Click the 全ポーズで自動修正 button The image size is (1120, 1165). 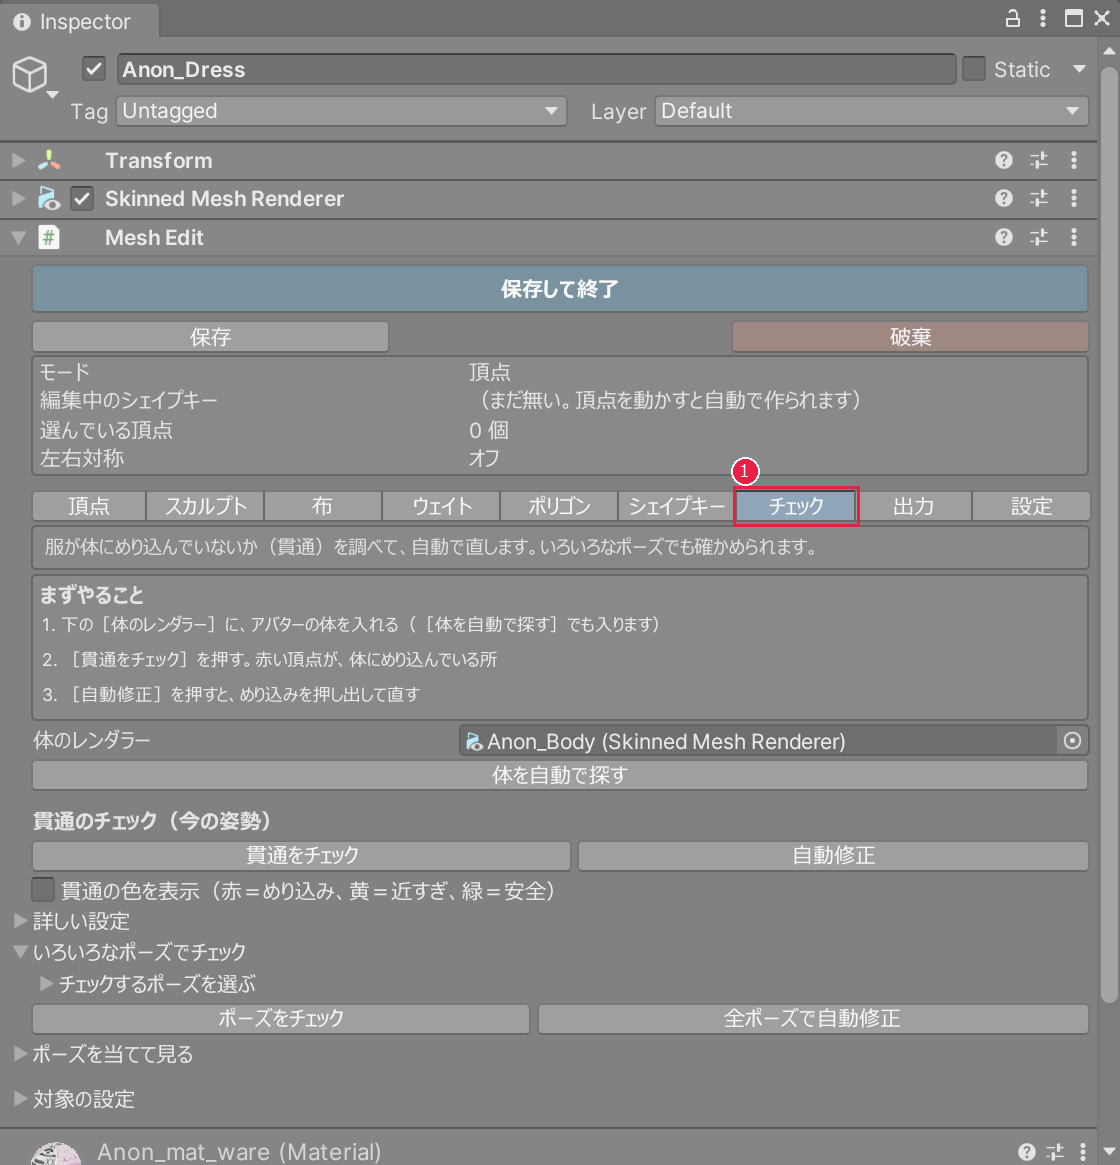[813, 1018]
